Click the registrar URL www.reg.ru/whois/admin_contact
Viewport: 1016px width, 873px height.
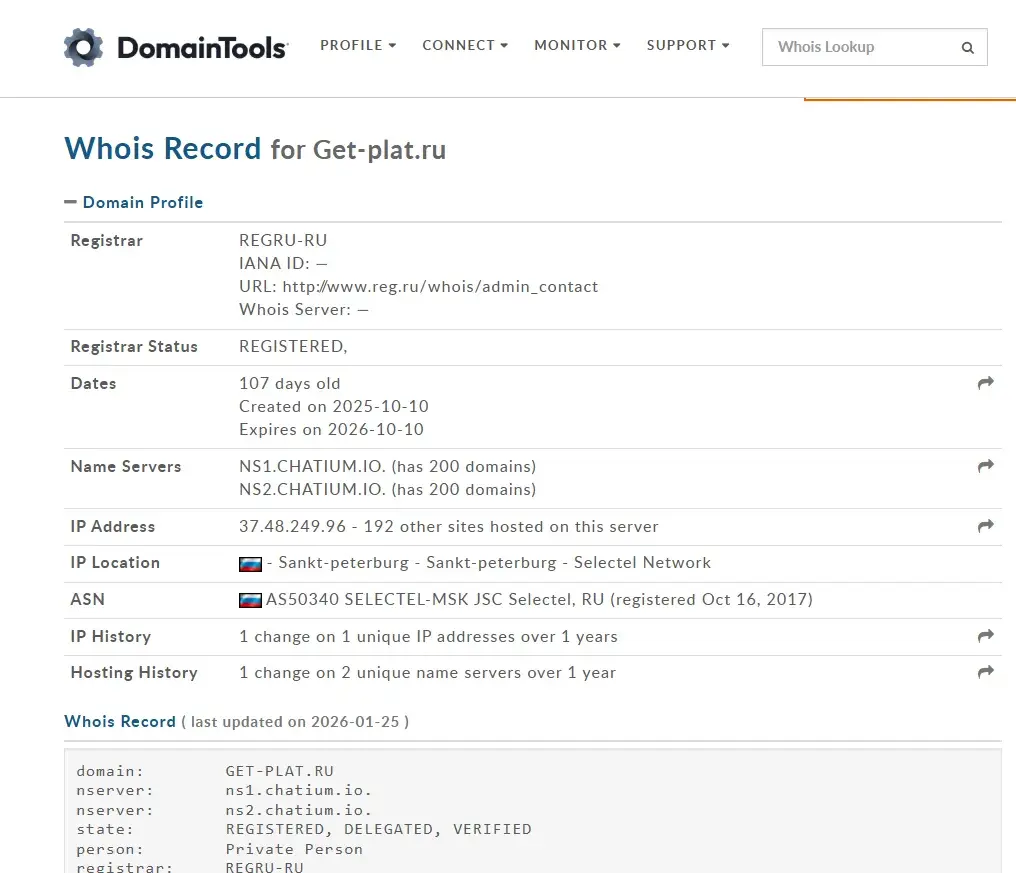tap(440, 286)
